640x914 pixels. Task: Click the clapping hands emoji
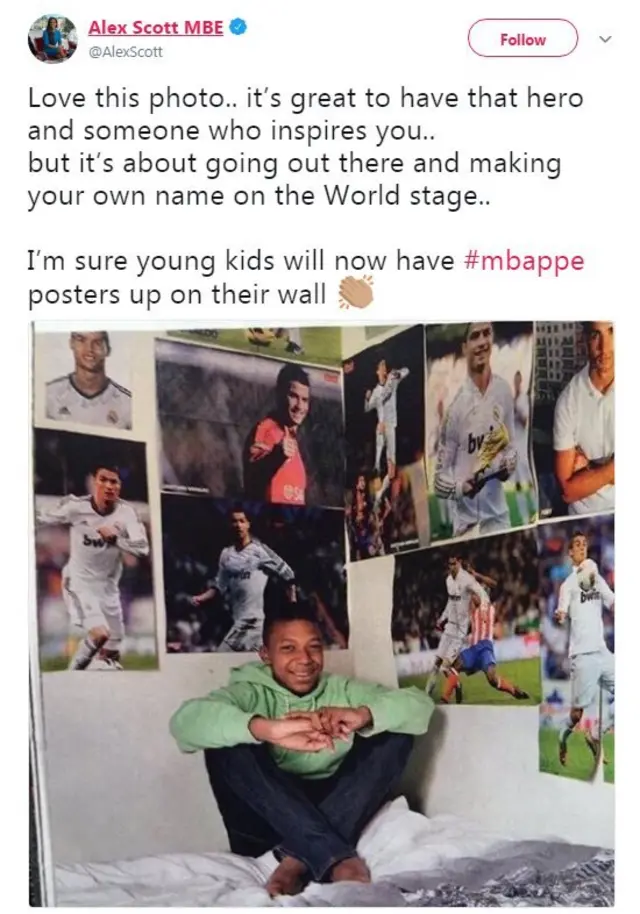click(x=355, y=291)
